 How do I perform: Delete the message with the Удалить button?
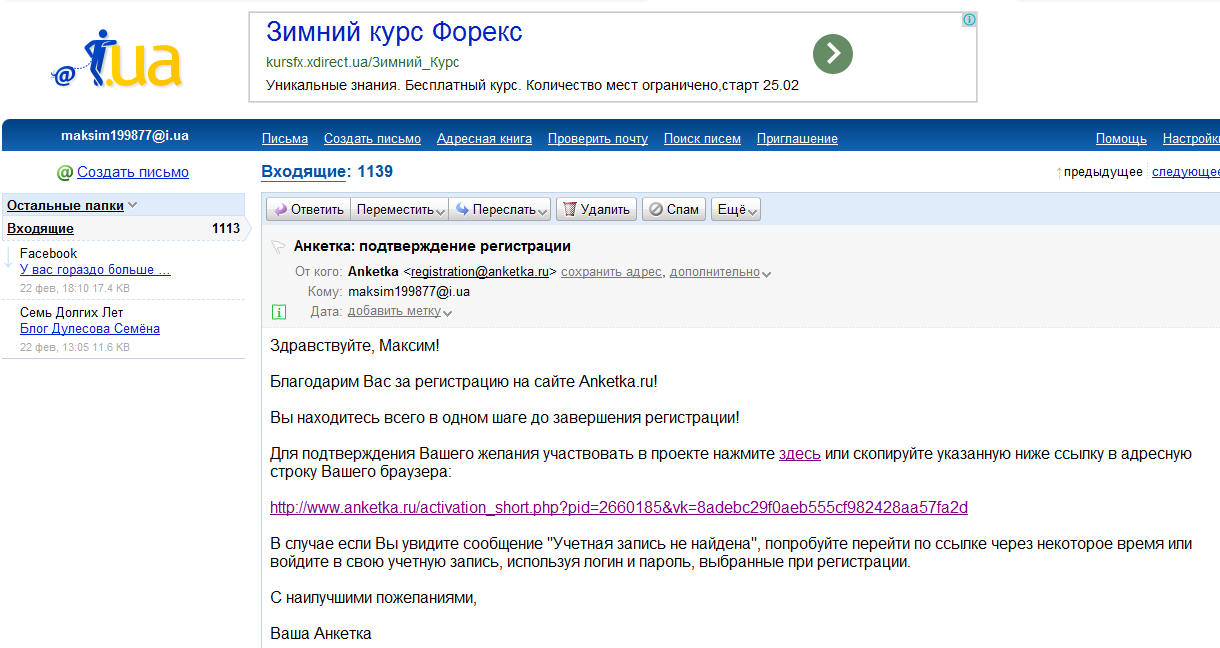coord(596,209)
